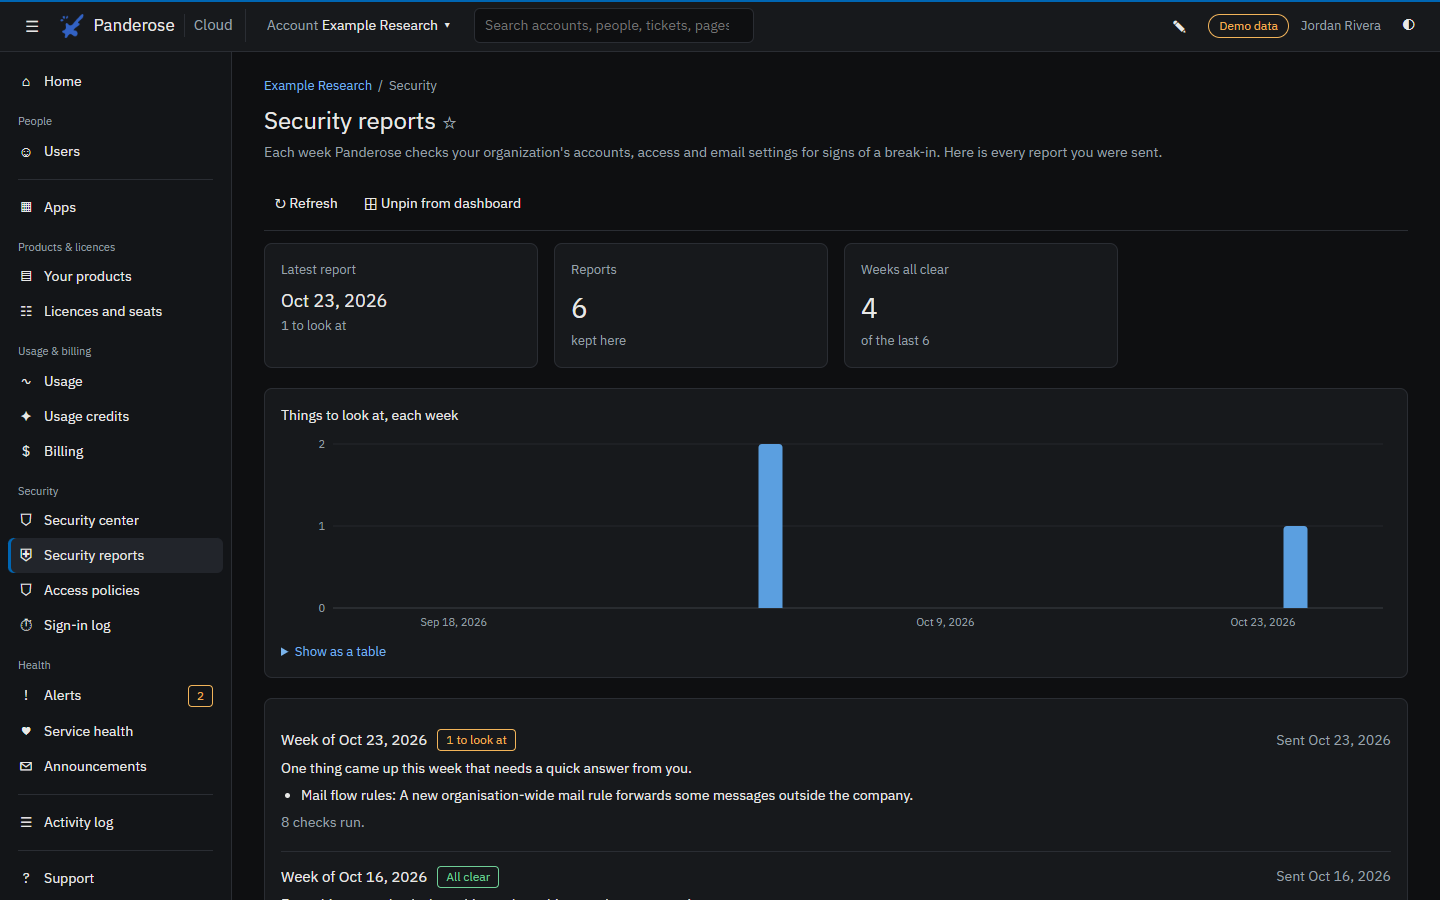Click the Weeks all clear card
Image resolution: width=1440 pixels, height=900 pixels.
(x=981, y=305)
